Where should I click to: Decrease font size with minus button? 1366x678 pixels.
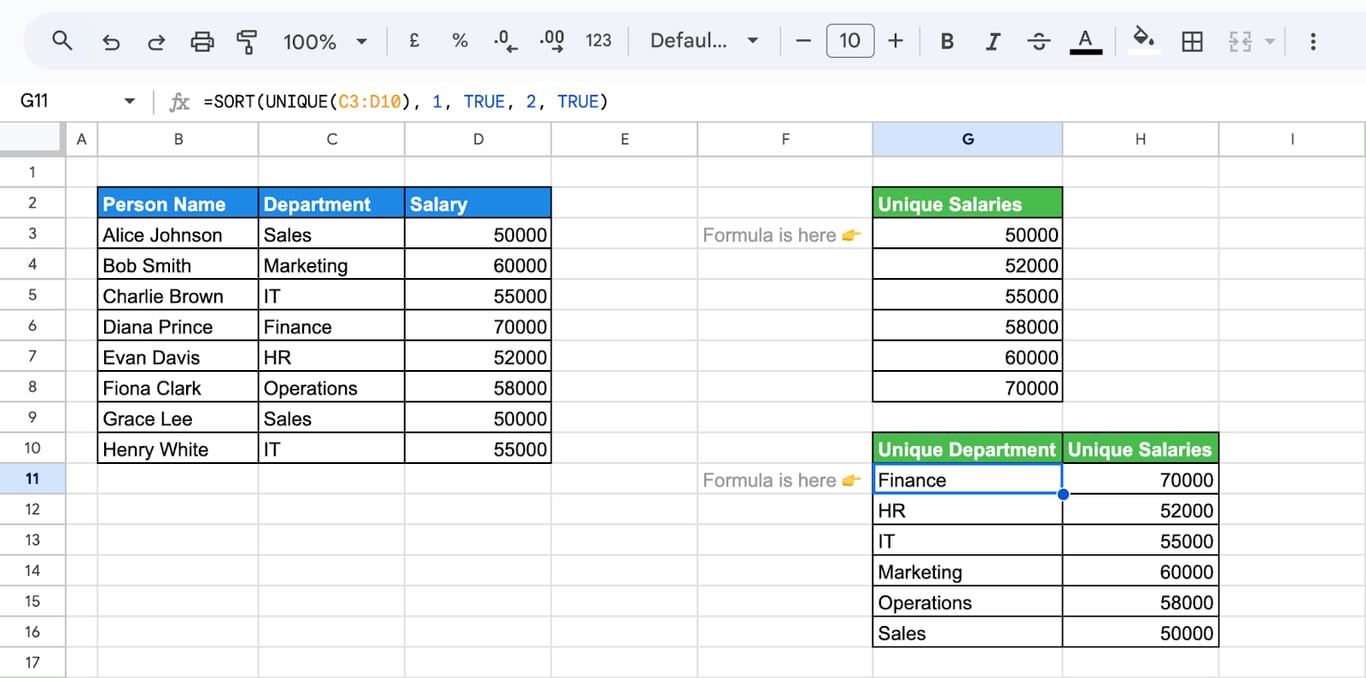(804, 41)
